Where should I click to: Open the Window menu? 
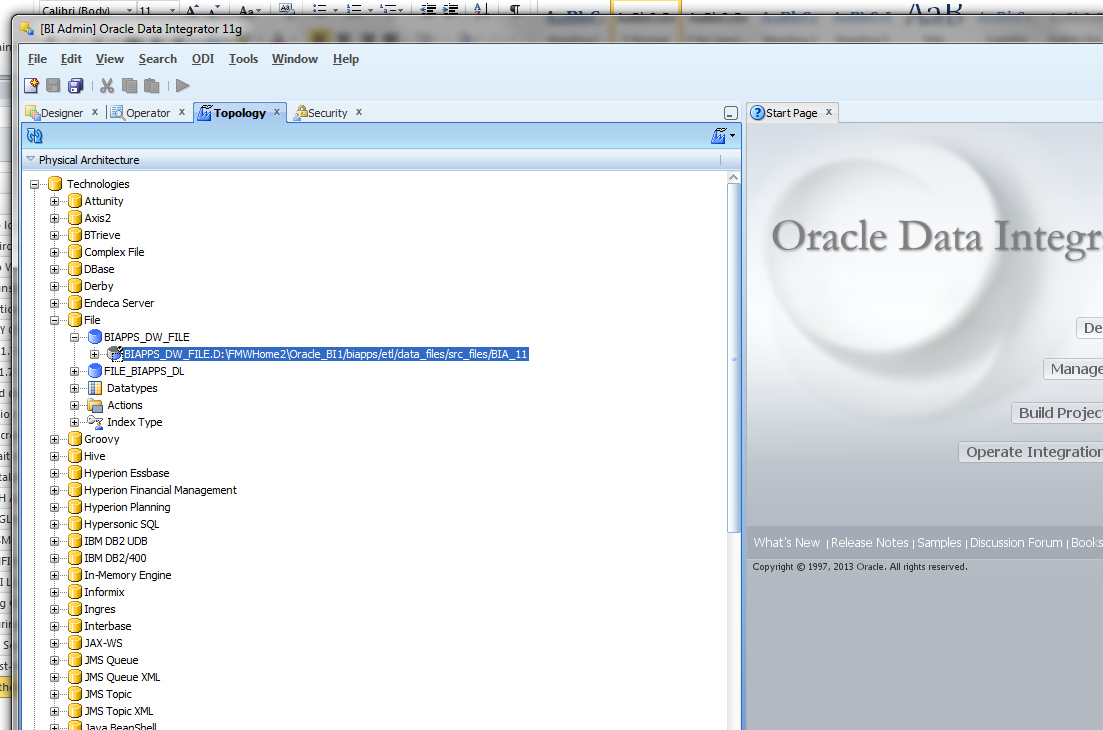point(295,59)
